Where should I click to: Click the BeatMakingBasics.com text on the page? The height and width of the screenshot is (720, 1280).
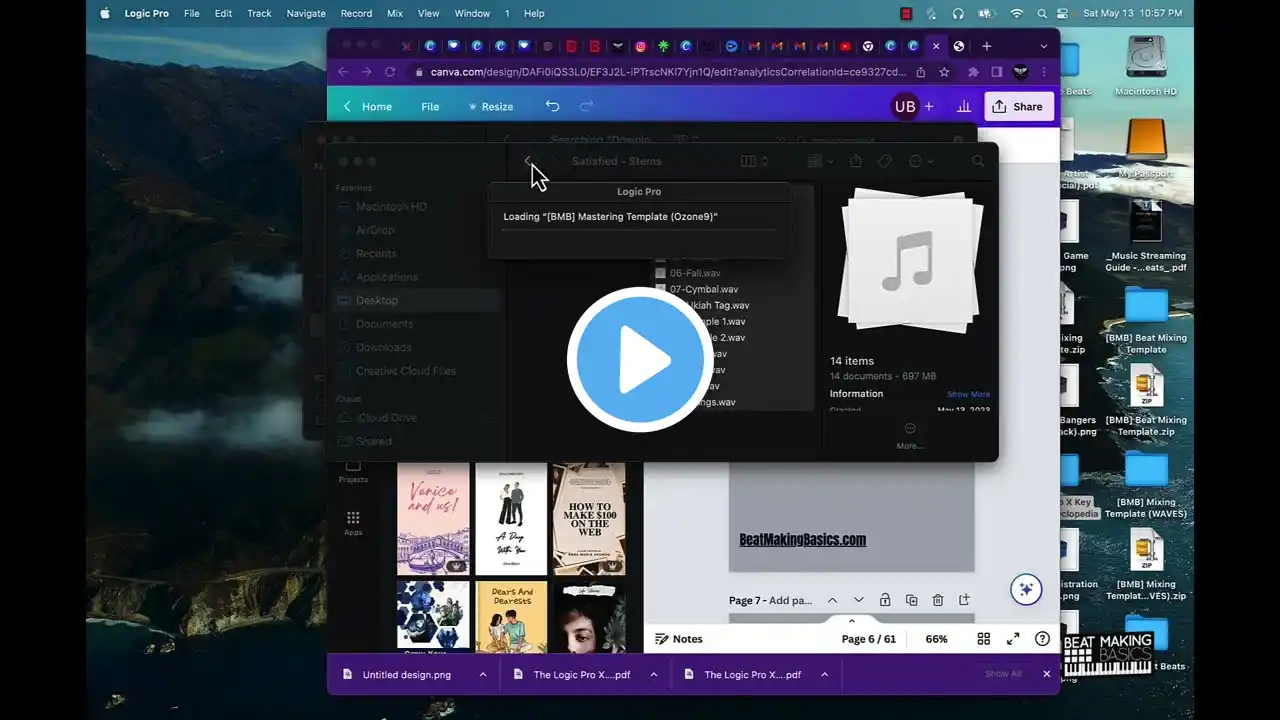[803, 540]
